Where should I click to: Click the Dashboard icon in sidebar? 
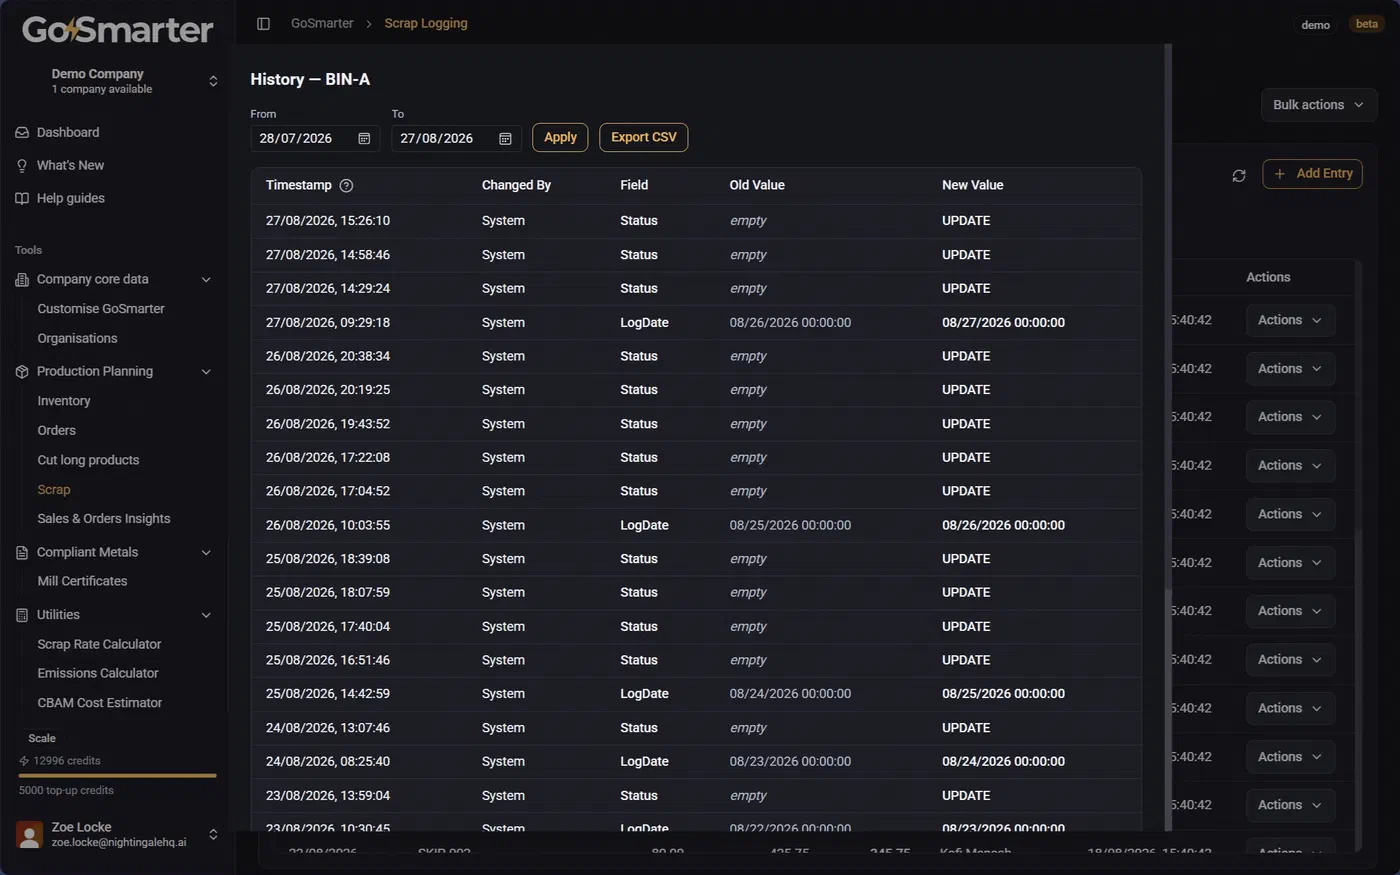[22, 132]
